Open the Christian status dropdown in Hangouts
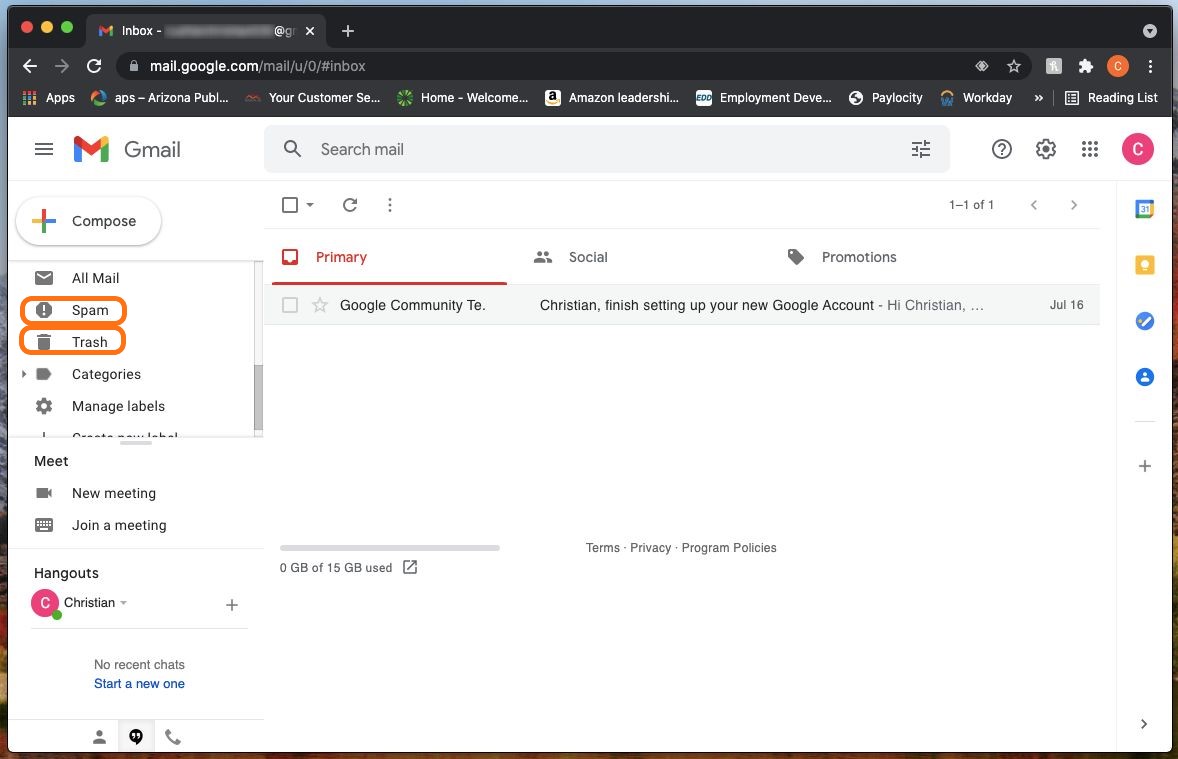The width and height of the screenshot is (1178, 759). (124, 603)
